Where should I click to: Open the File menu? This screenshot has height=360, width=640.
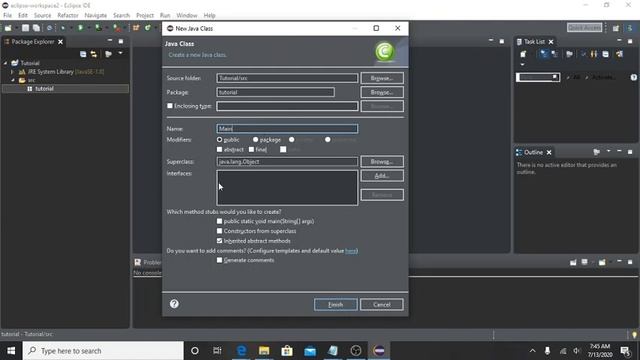coord(7,16)
